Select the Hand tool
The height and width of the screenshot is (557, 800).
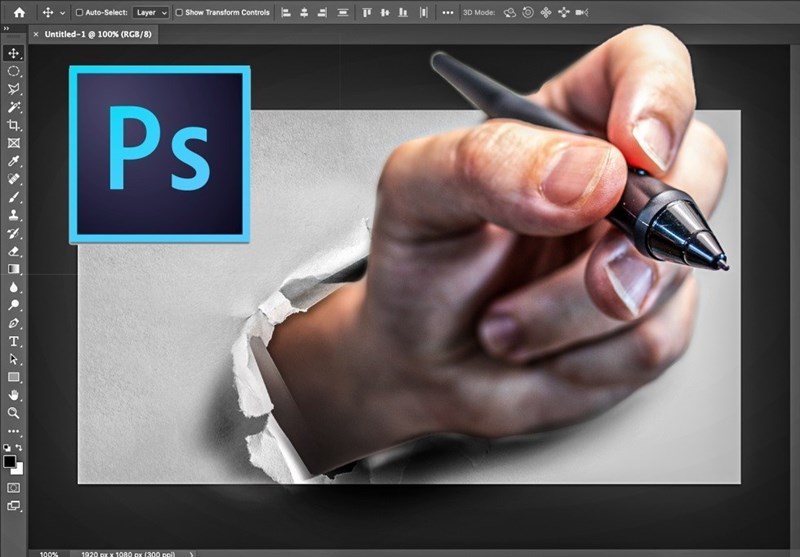pyautogui.click(x=13, y=395)
